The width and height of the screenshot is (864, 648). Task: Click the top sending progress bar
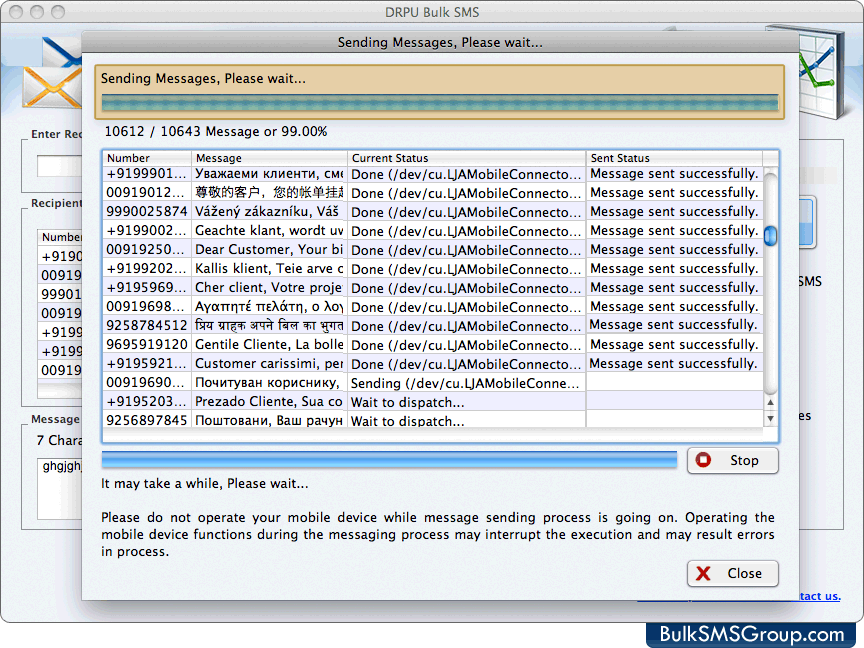(440, 102)
